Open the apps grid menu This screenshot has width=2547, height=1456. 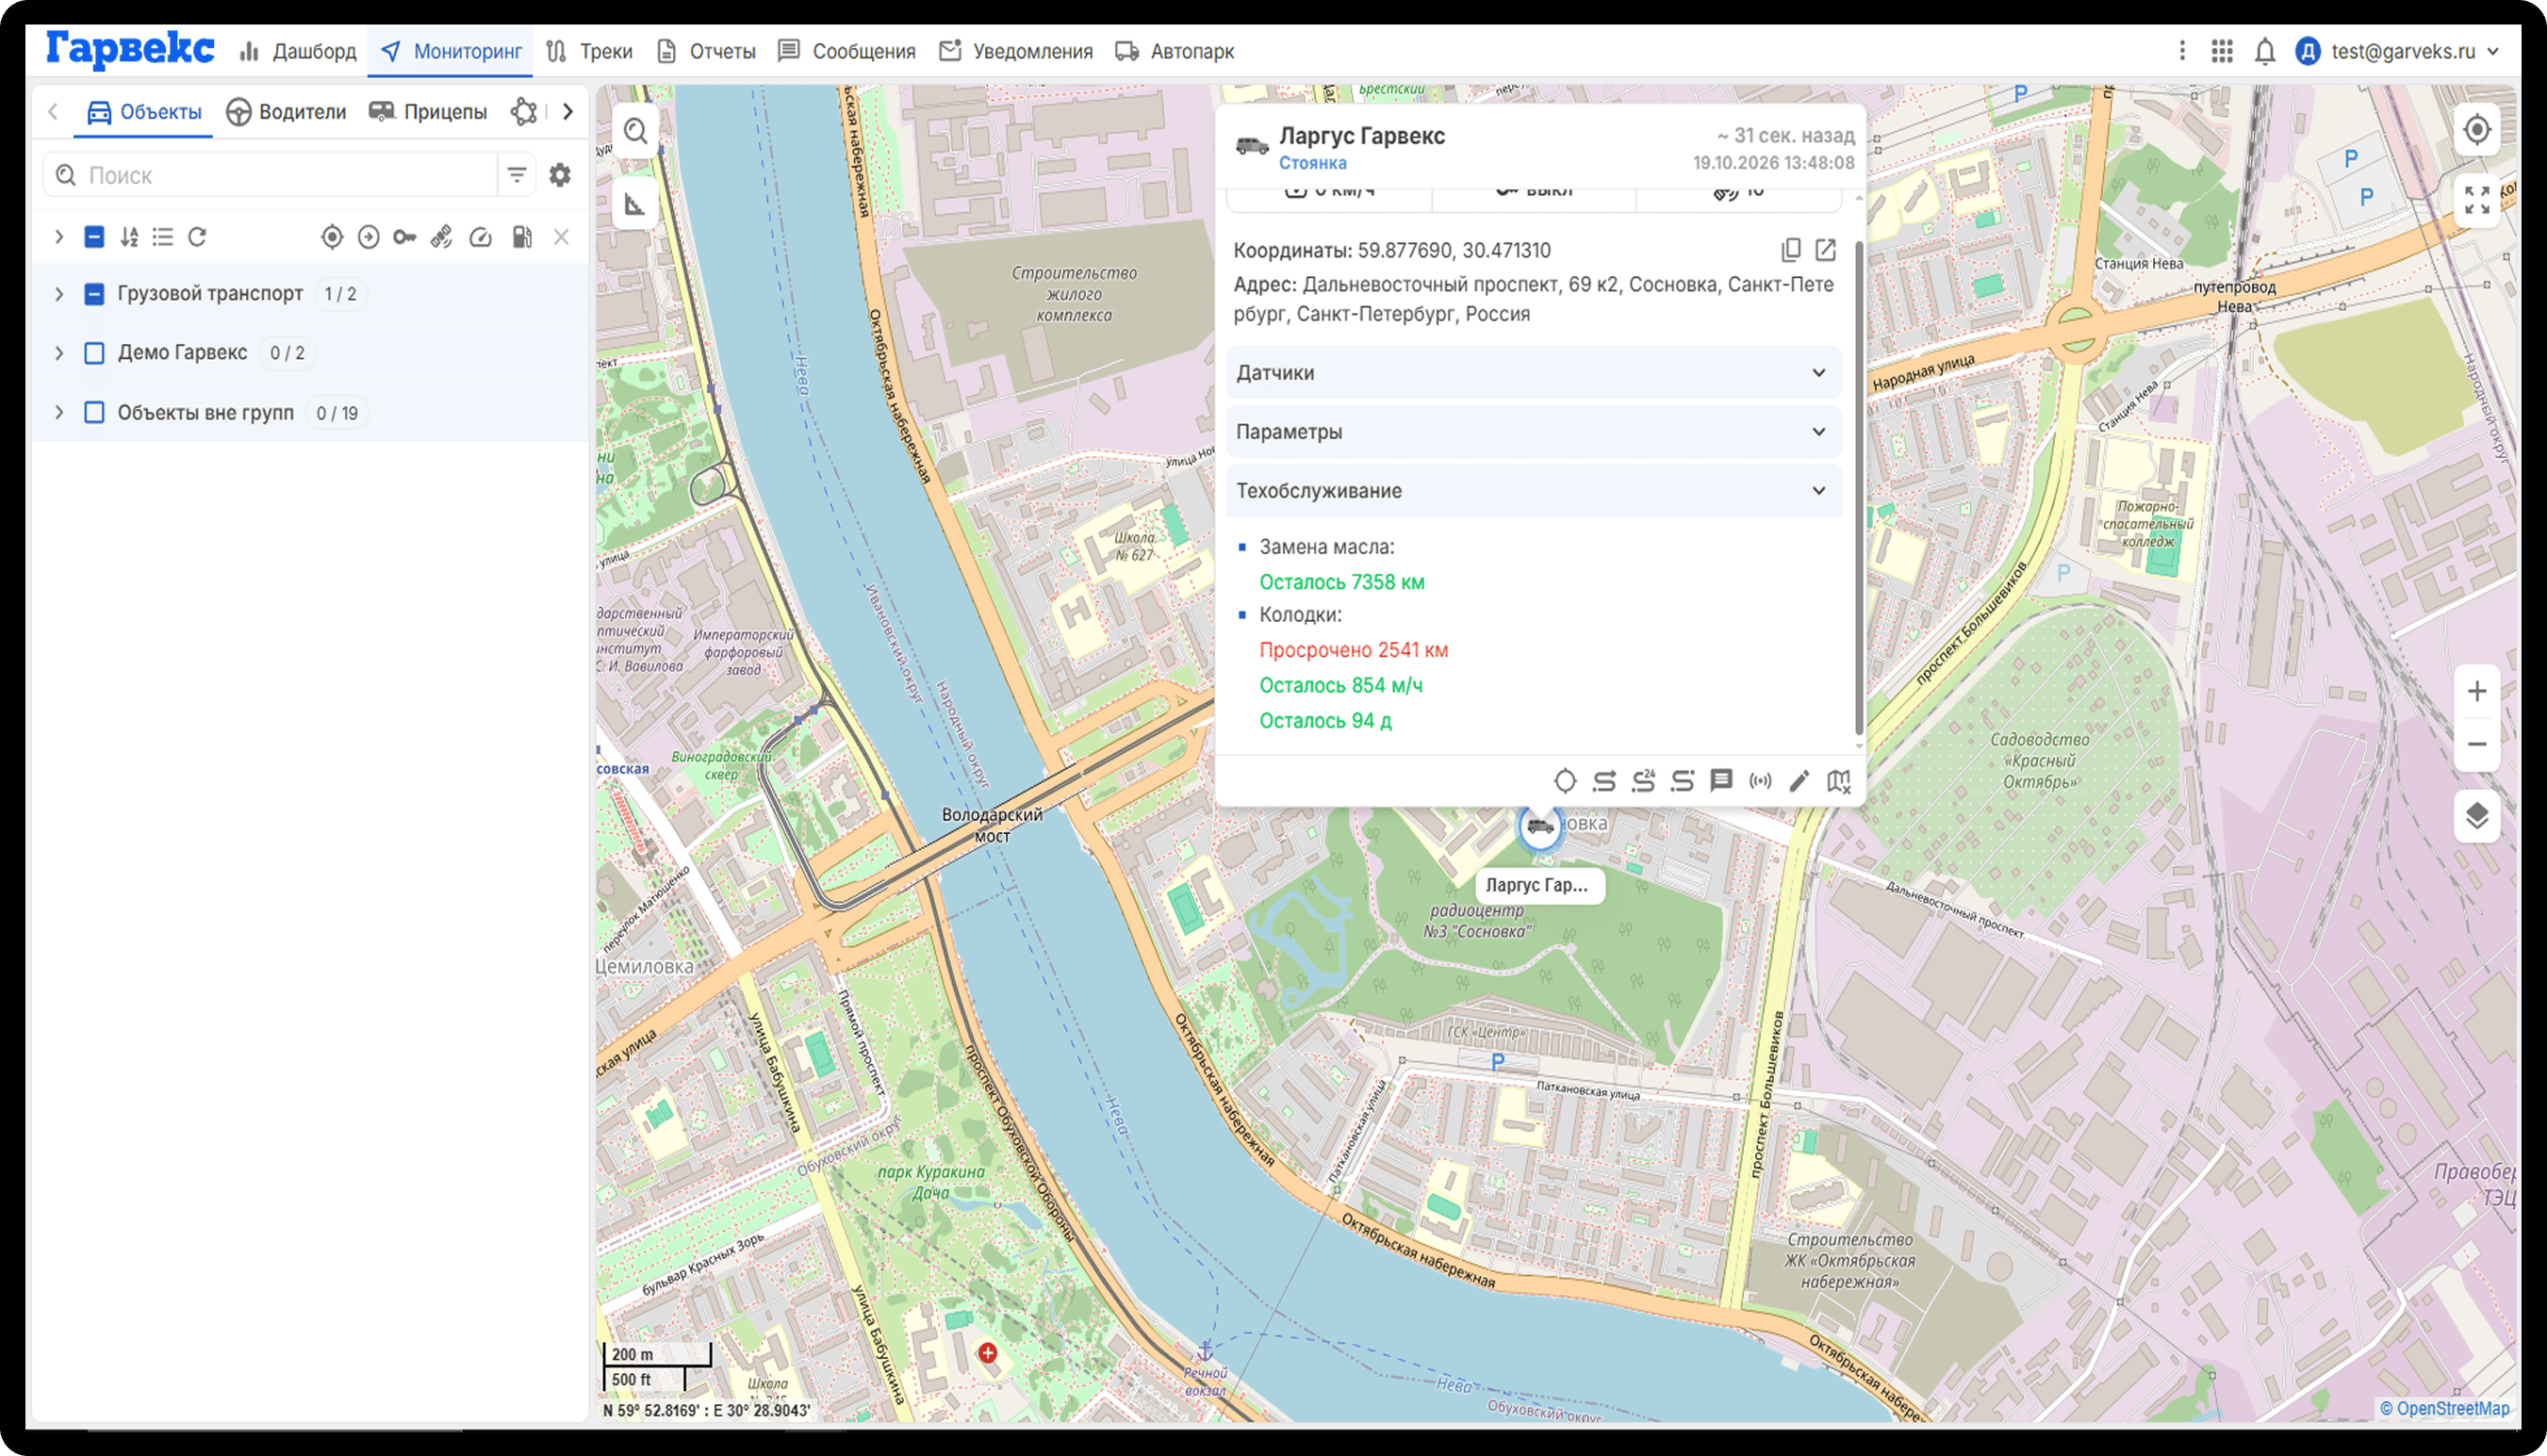click(x=2222, y=52)
